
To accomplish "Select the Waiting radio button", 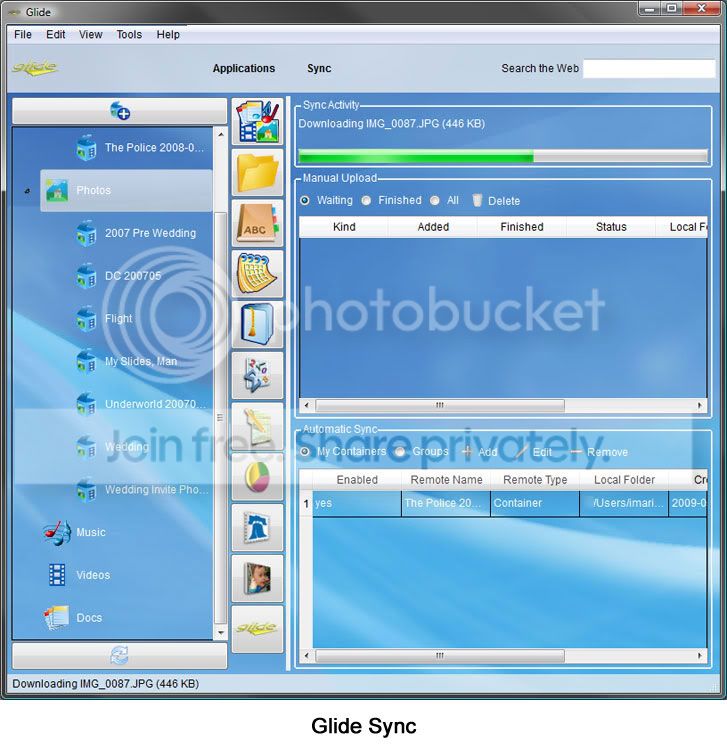I will [305, 200].
